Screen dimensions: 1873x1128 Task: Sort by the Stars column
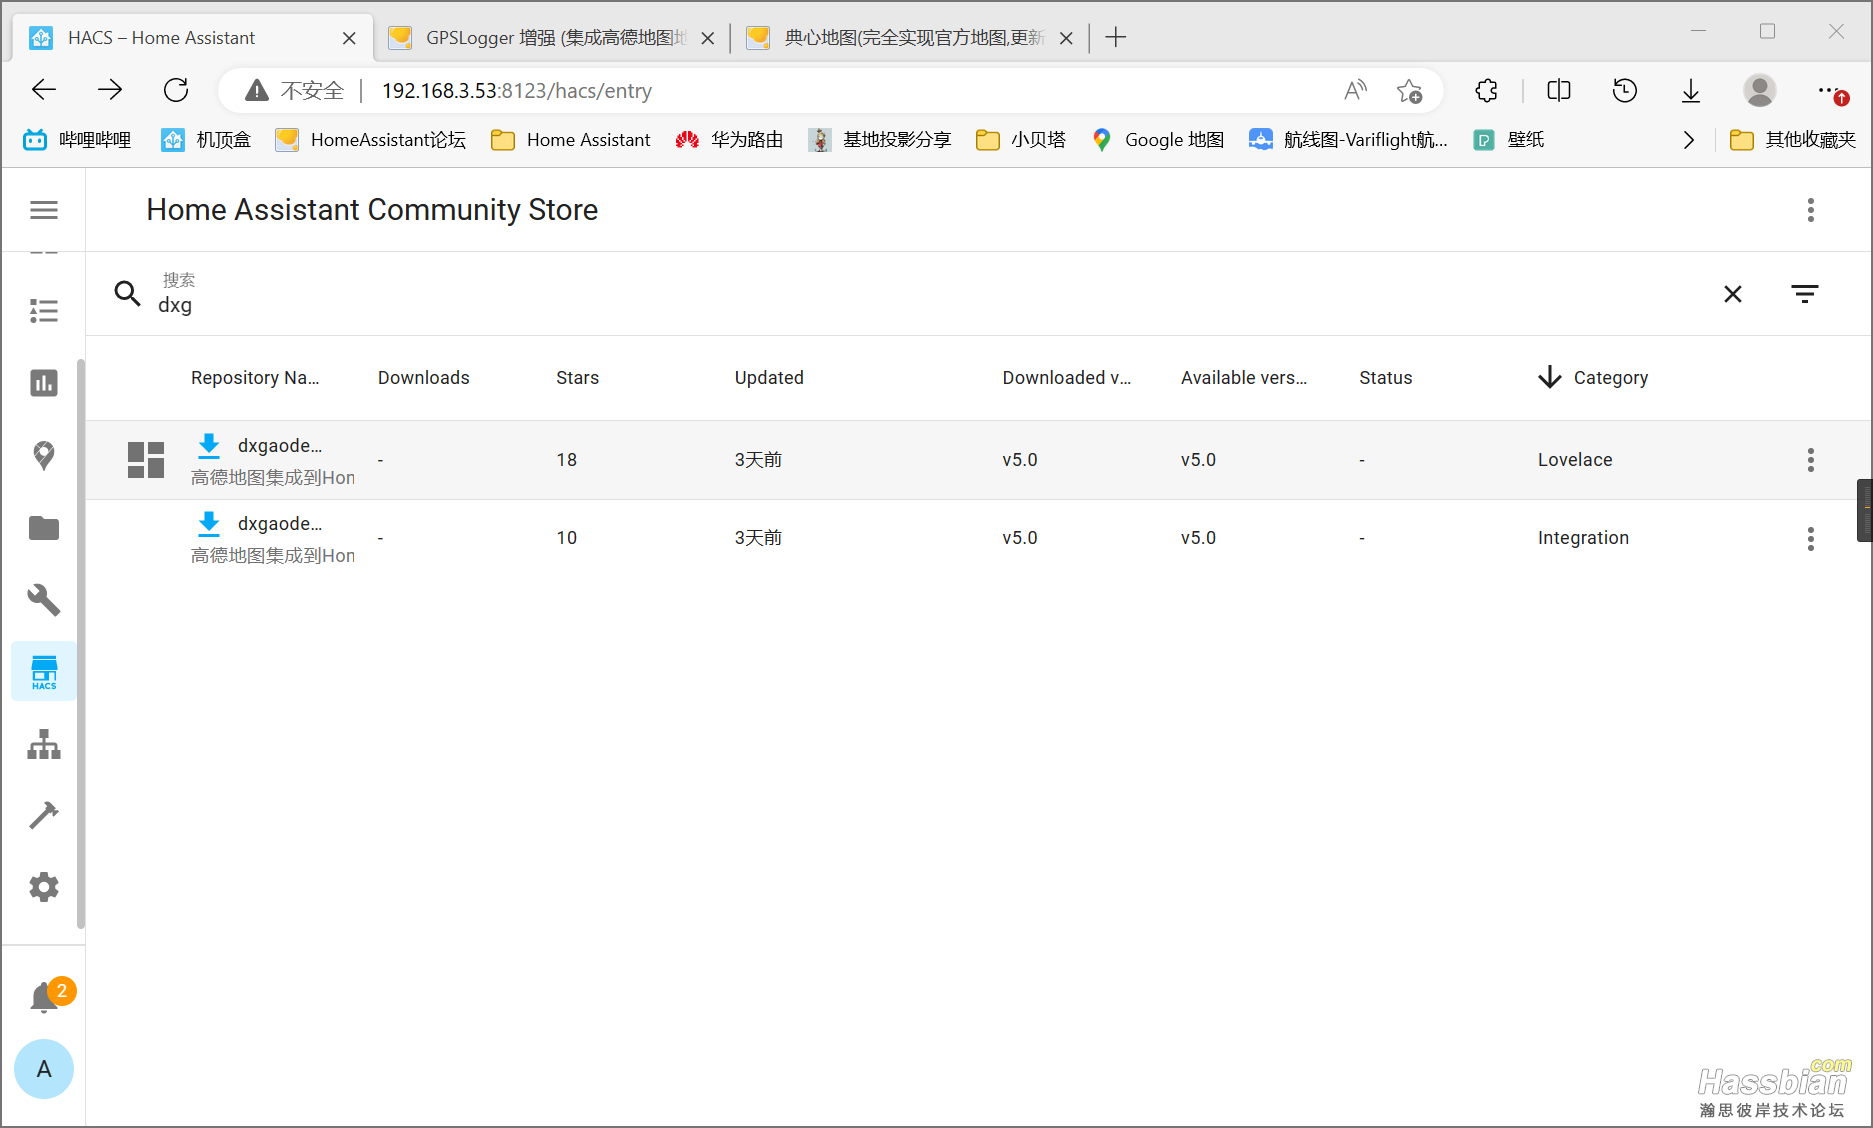(578, 378)
